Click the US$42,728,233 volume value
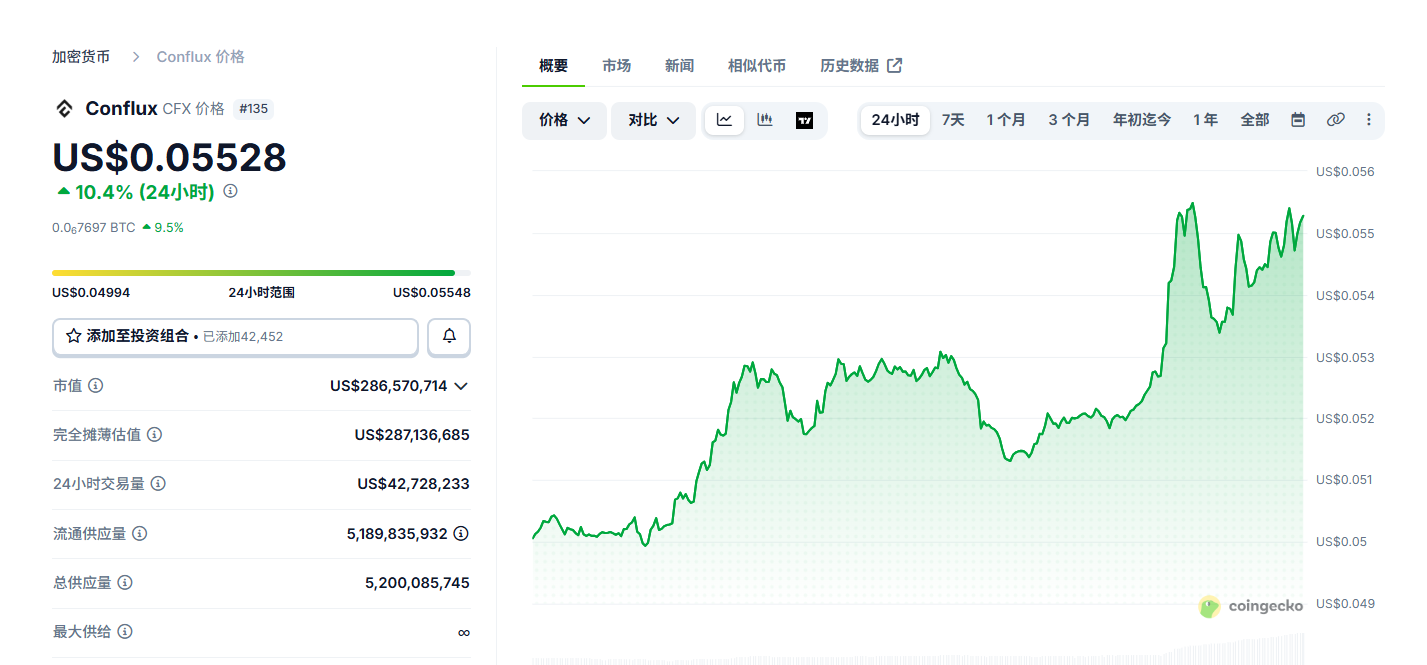 (x=413, y=484)
